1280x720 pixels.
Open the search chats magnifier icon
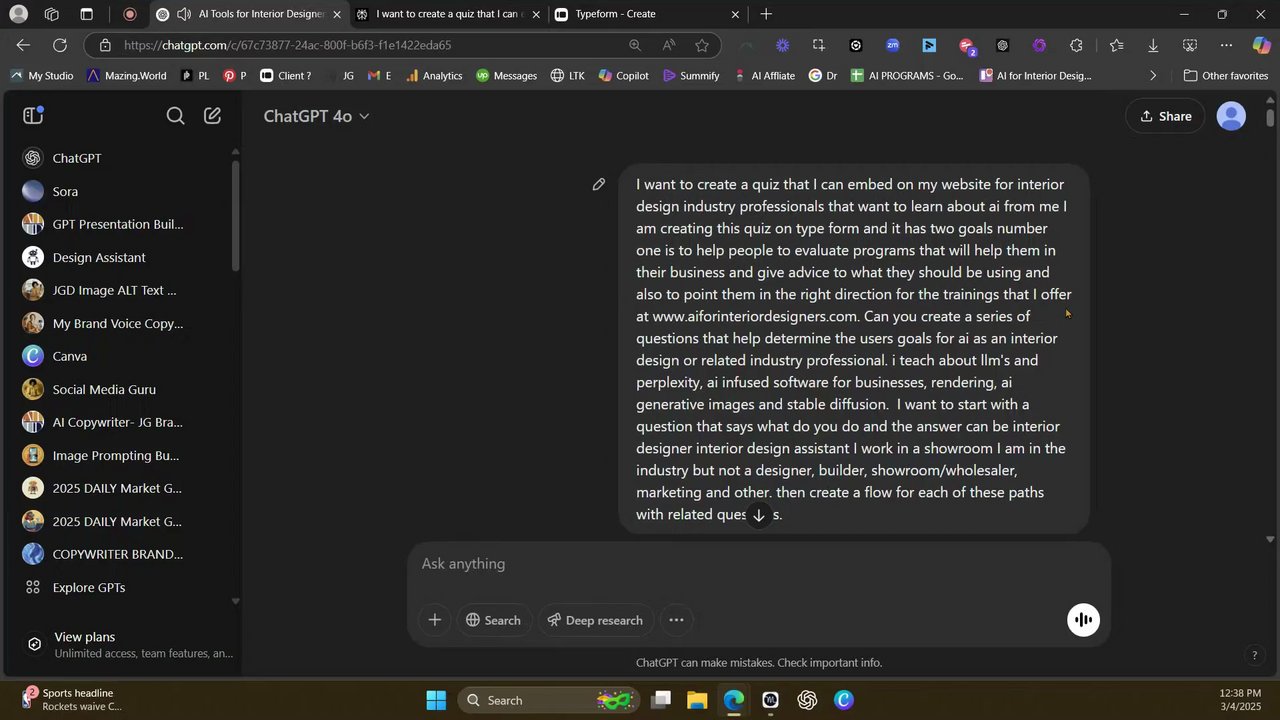[175, 116]
